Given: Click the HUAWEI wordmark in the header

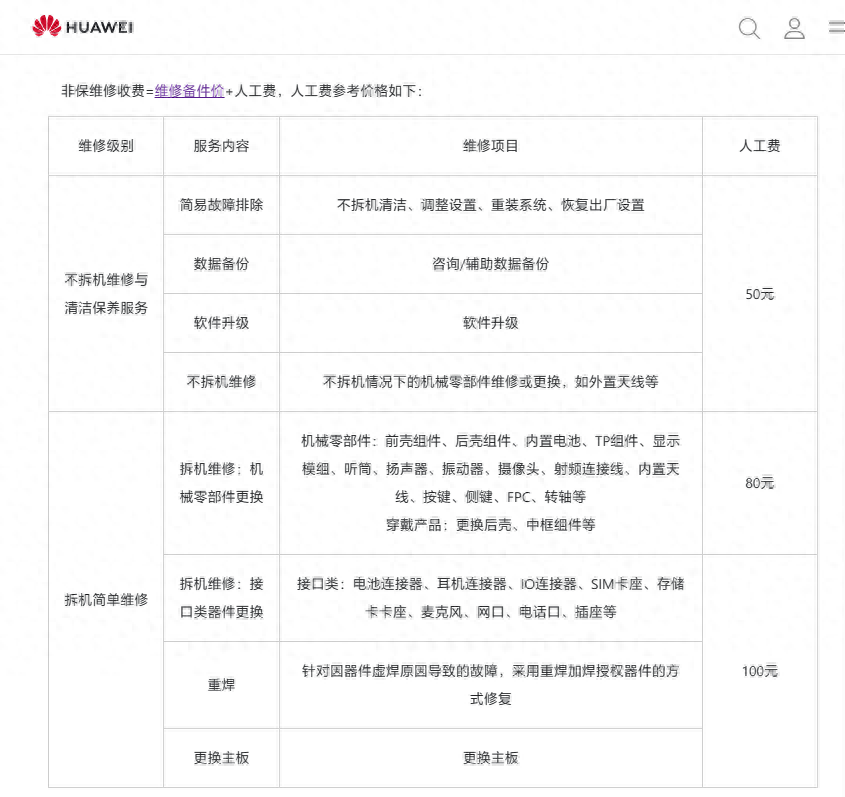Looking at the screenshot, I should [x=100, y=27].
